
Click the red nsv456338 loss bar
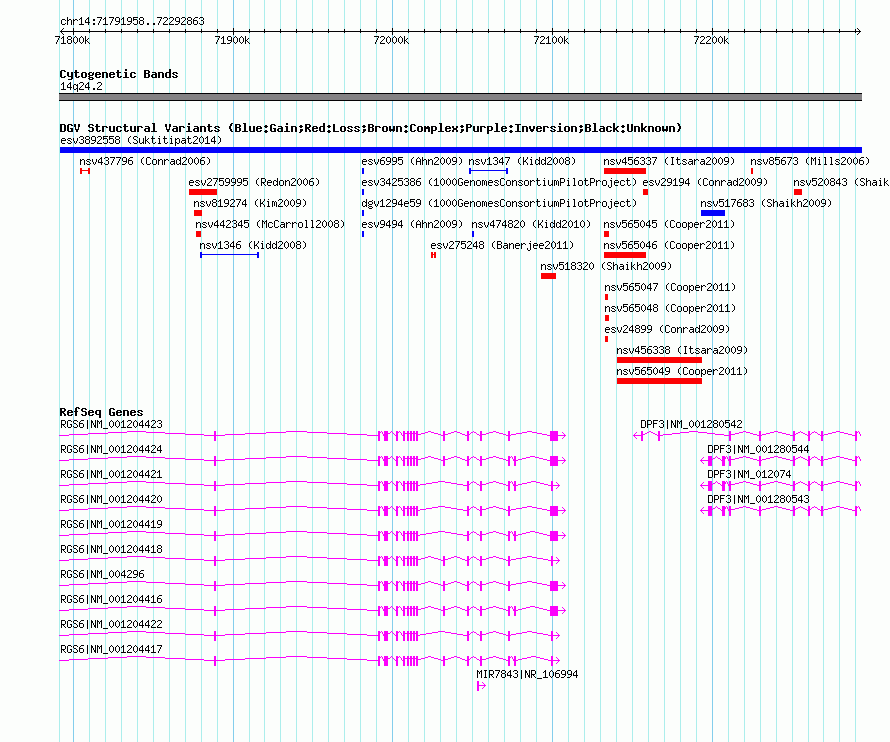coord(660,360)
